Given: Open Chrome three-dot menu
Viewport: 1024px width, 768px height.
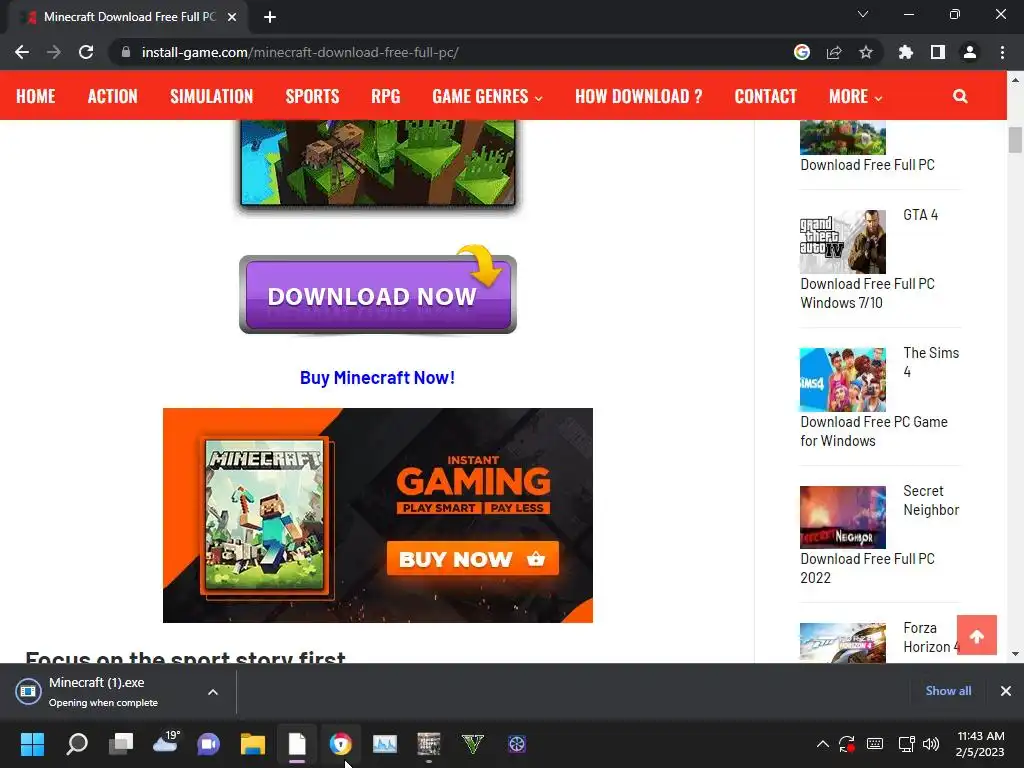Looking at the screenshot, I should [1002, 52].
